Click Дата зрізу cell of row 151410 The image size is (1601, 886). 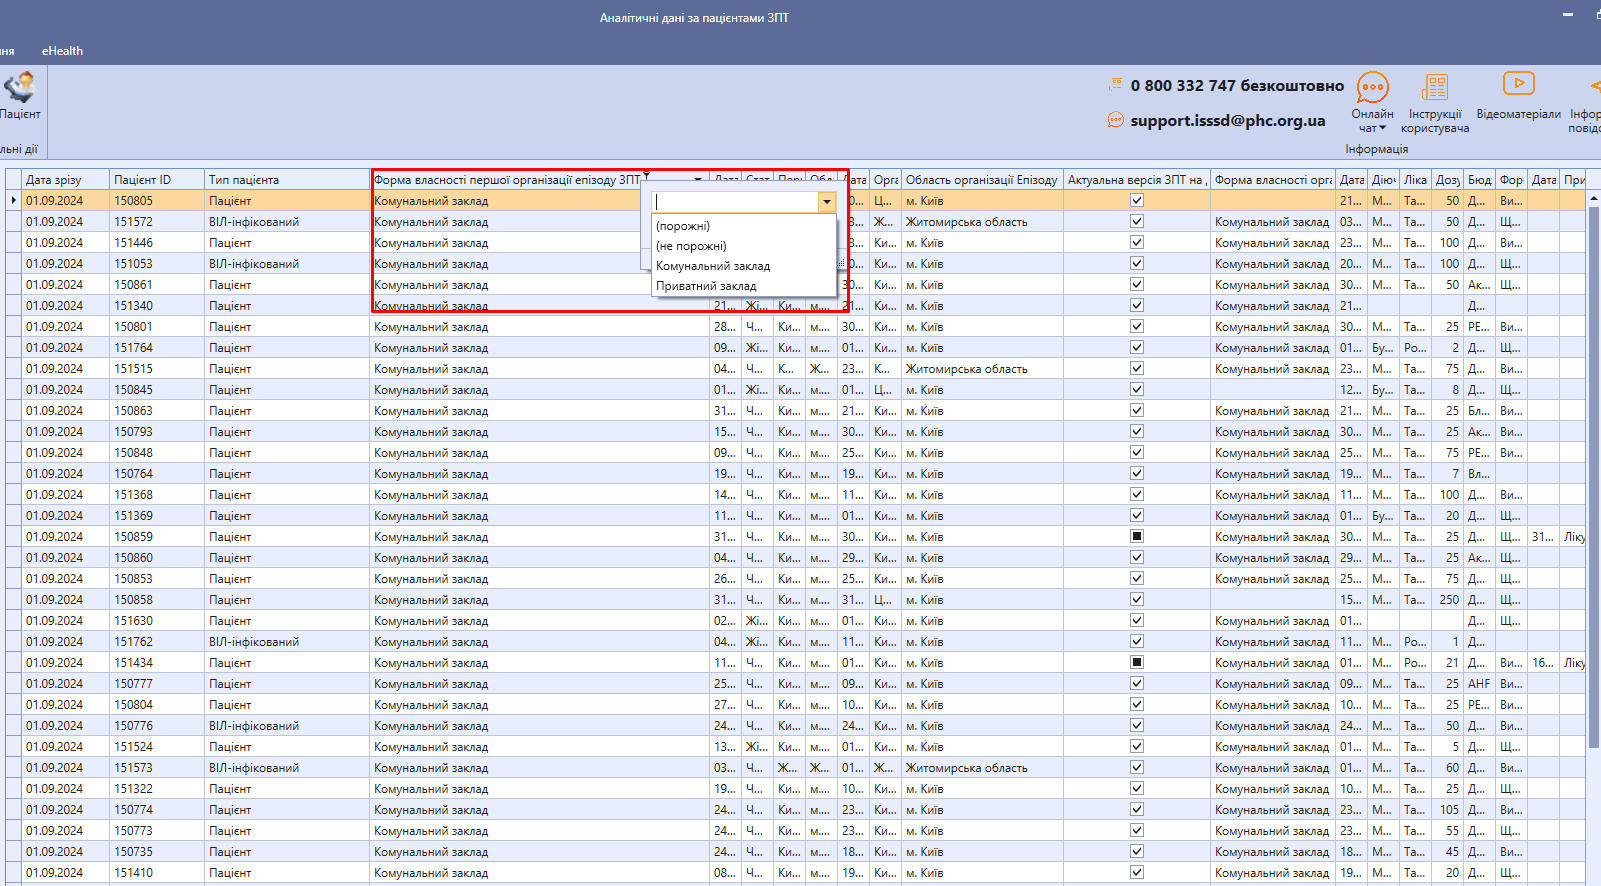[x=65, y=873]
